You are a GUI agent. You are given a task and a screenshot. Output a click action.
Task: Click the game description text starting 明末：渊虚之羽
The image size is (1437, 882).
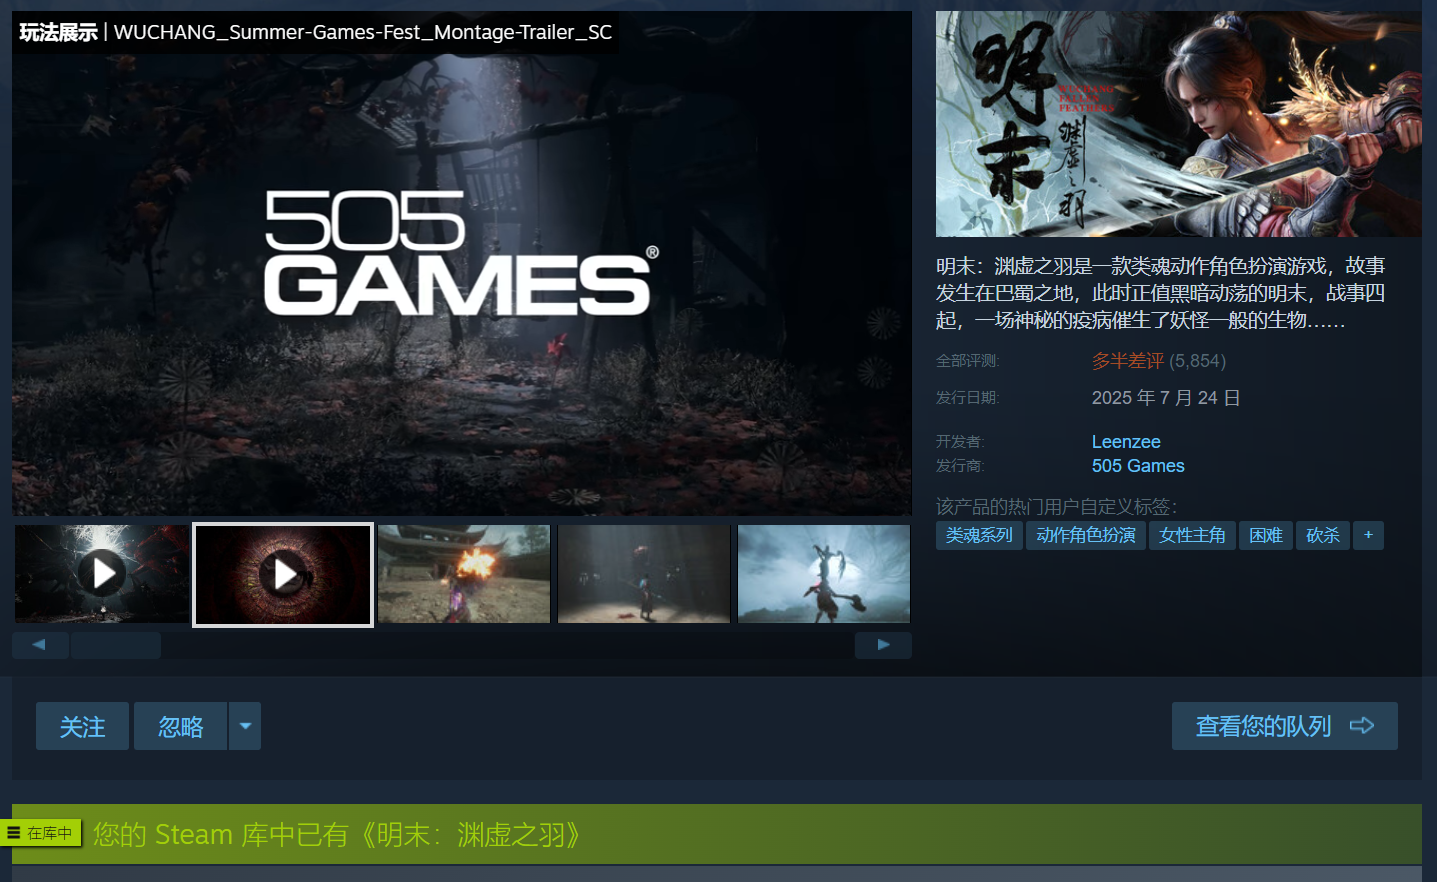tap(1160, 293)
